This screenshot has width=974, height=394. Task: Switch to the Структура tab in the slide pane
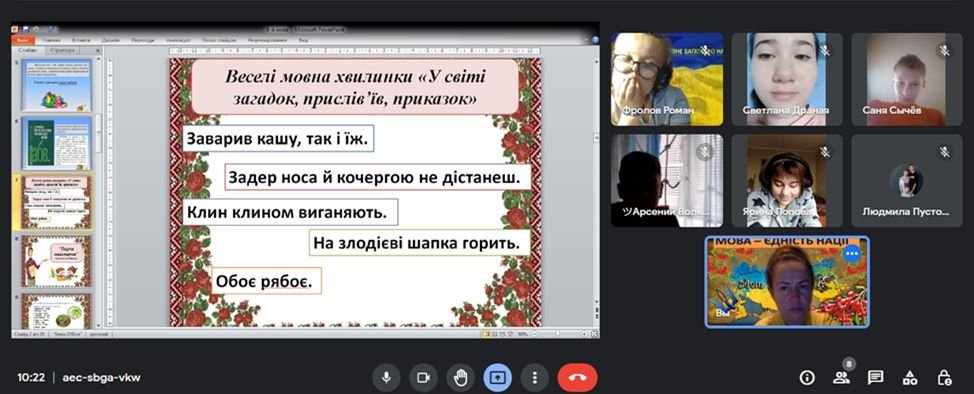click(62, 50)
